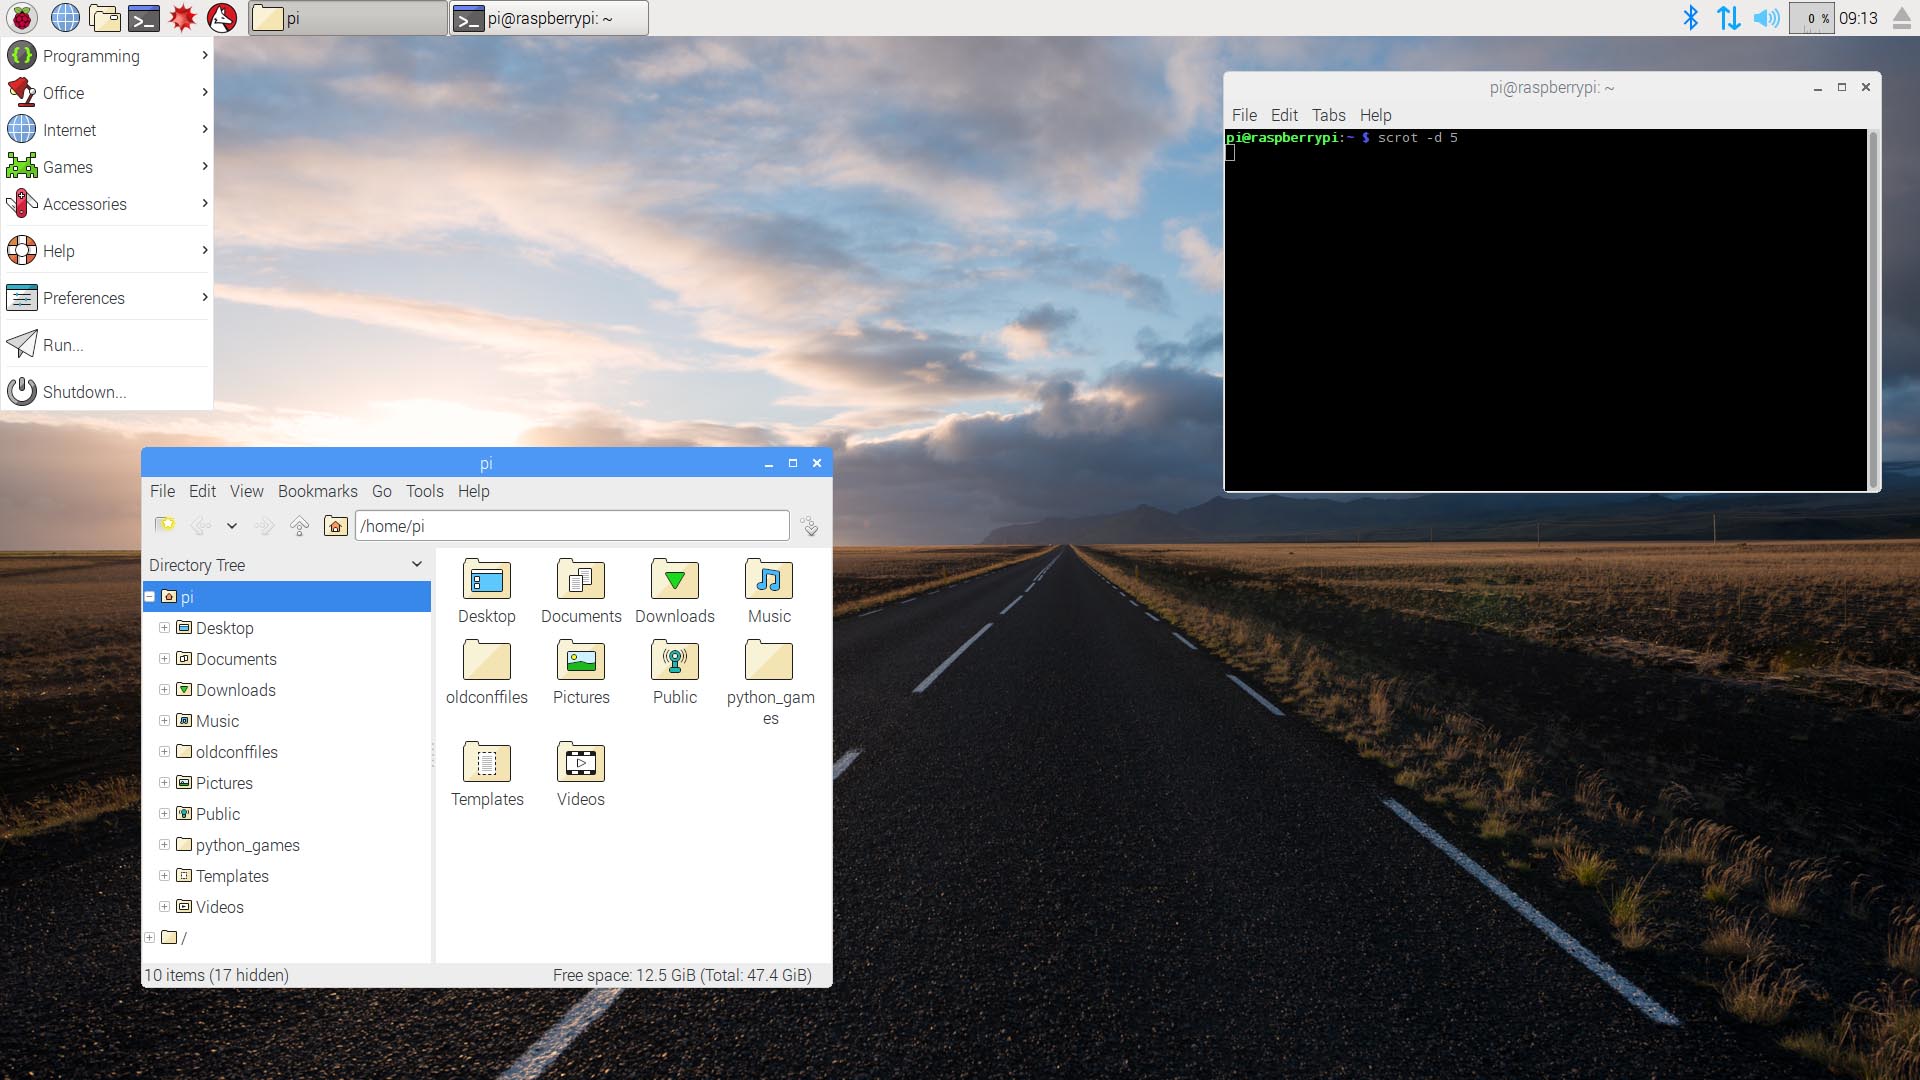Click the Bookmarks menu item
The height and width of the screenshot is (1080, 1920).
coord(316,491)
